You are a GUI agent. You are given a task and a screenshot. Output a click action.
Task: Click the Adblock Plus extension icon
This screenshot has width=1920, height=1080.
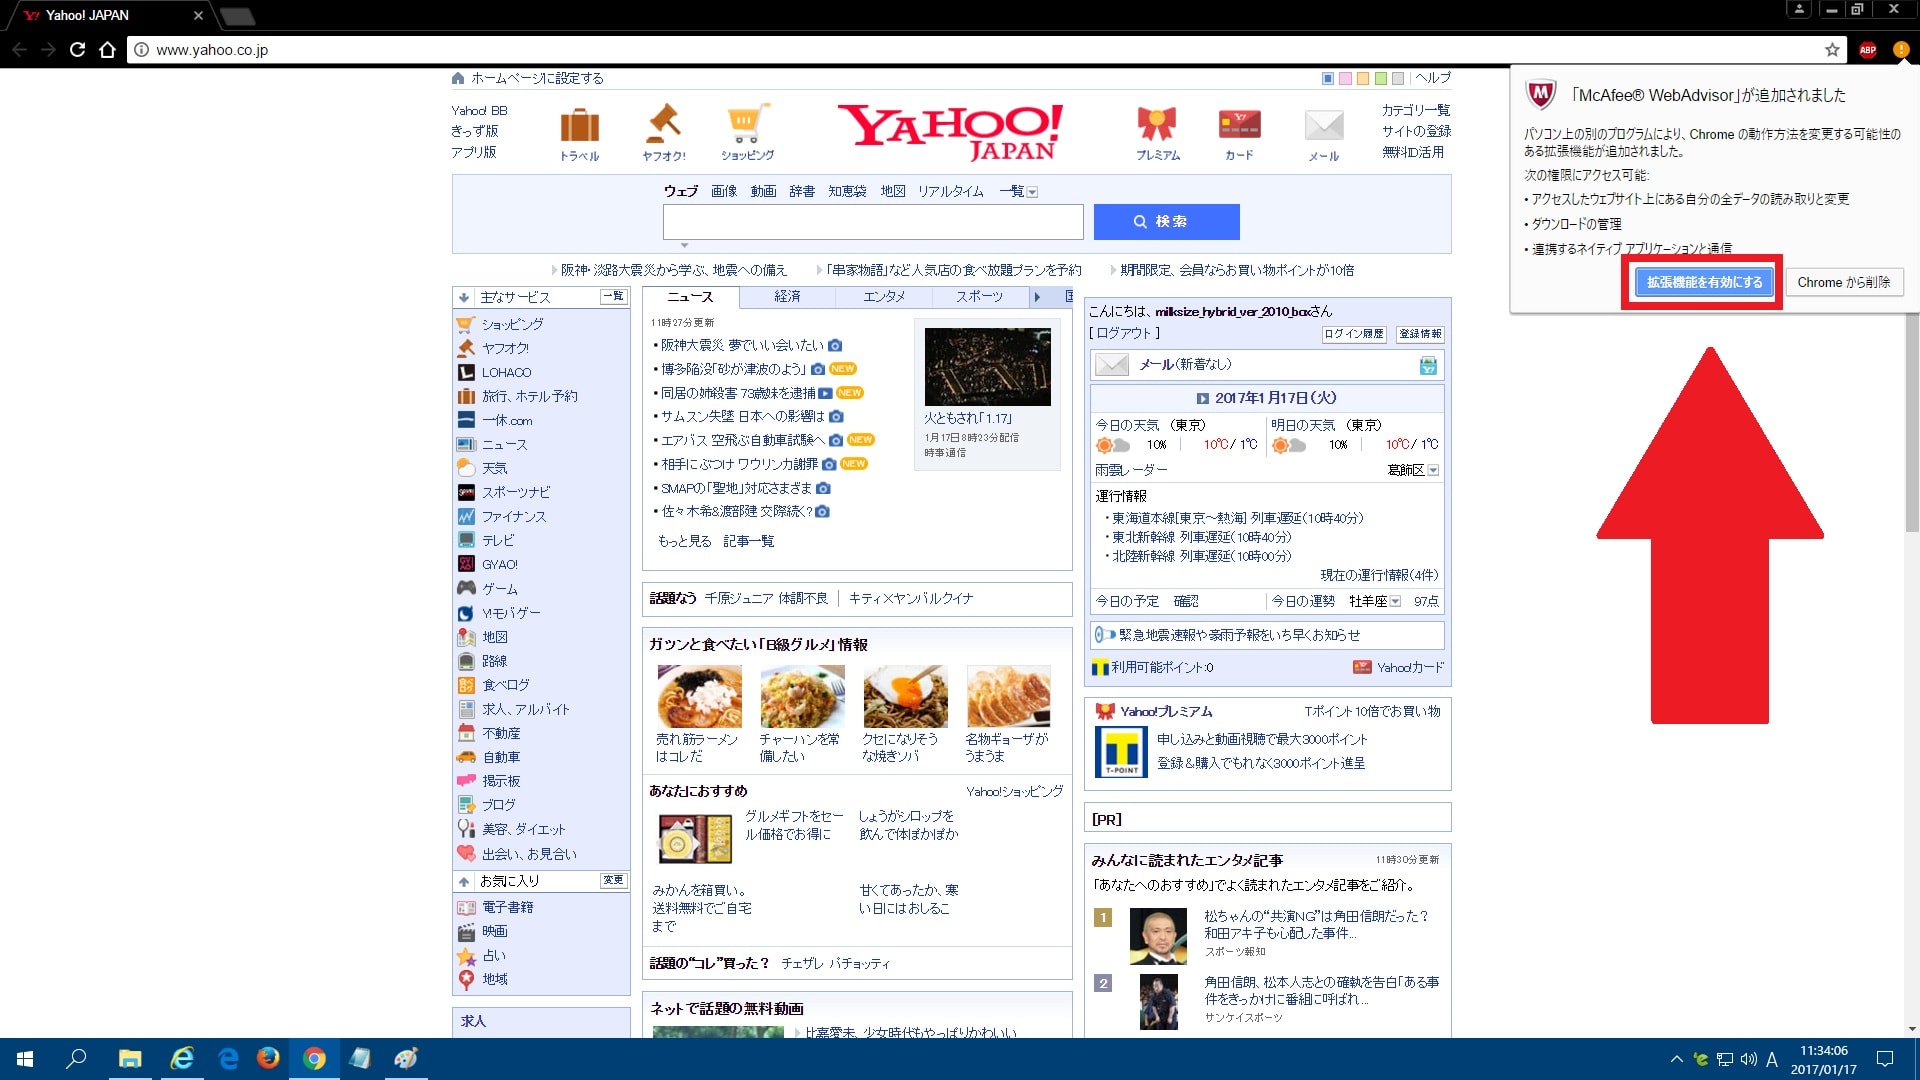pos(1867,50)
